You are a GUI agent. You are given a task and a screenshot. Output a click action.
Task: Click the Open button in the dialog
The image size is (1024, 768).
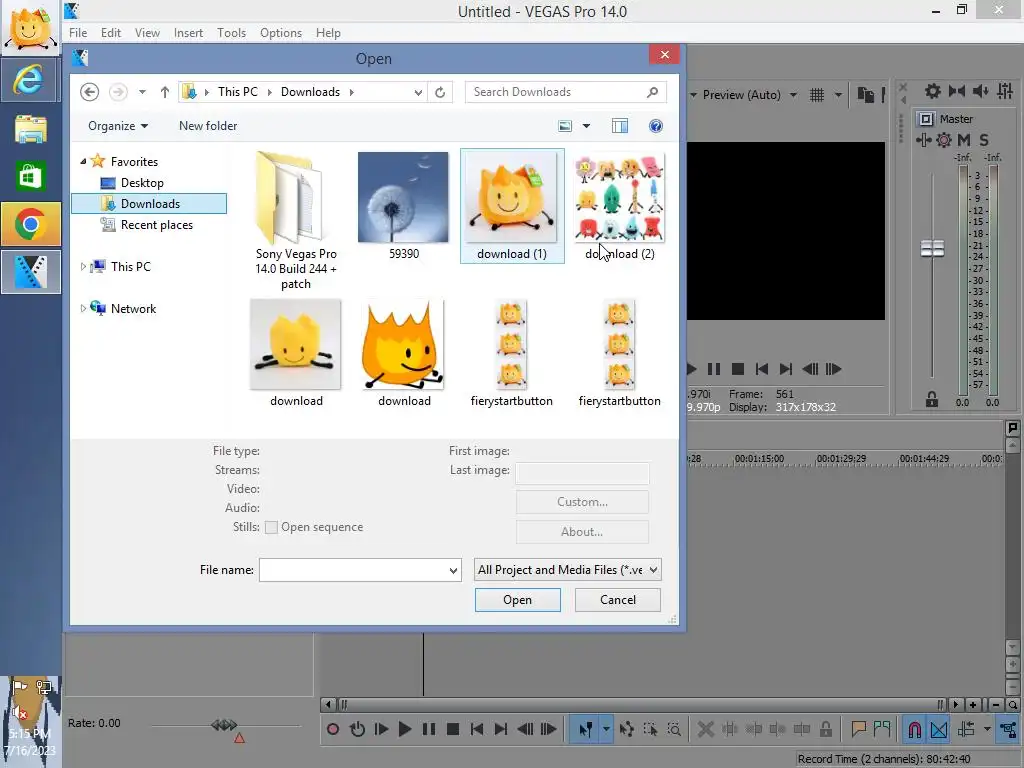517,600
